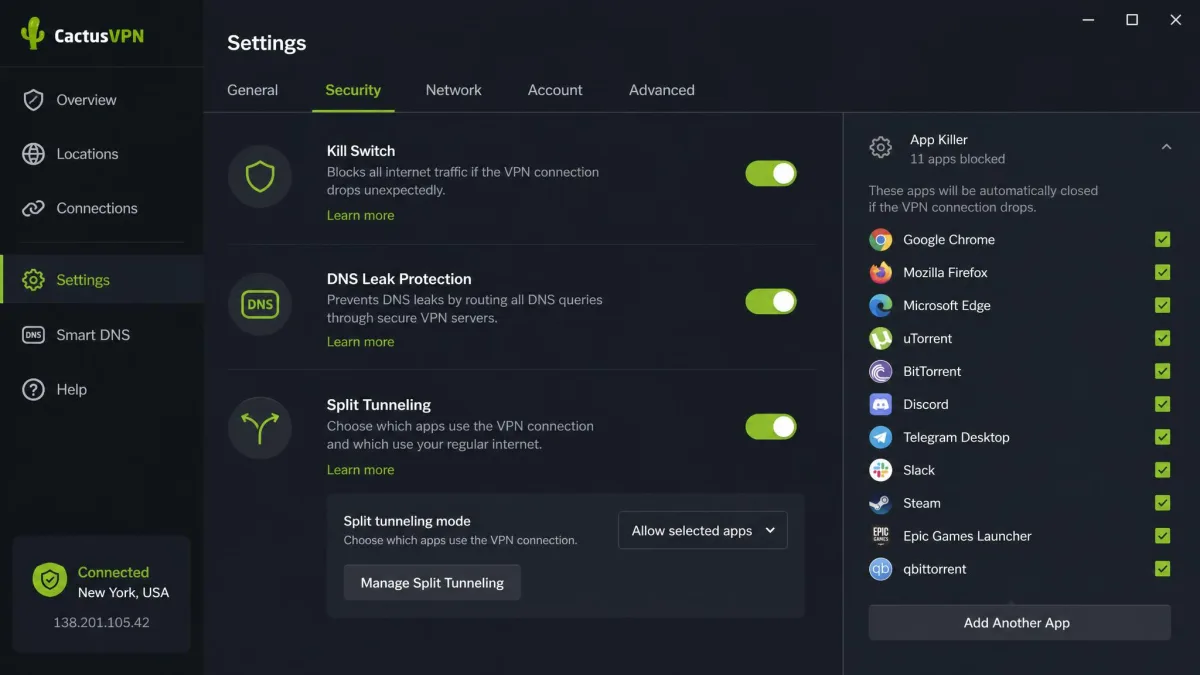Screen dimensions: 1200x675
Task: Click the Connections chain-link icon
Action: point(33,208)
